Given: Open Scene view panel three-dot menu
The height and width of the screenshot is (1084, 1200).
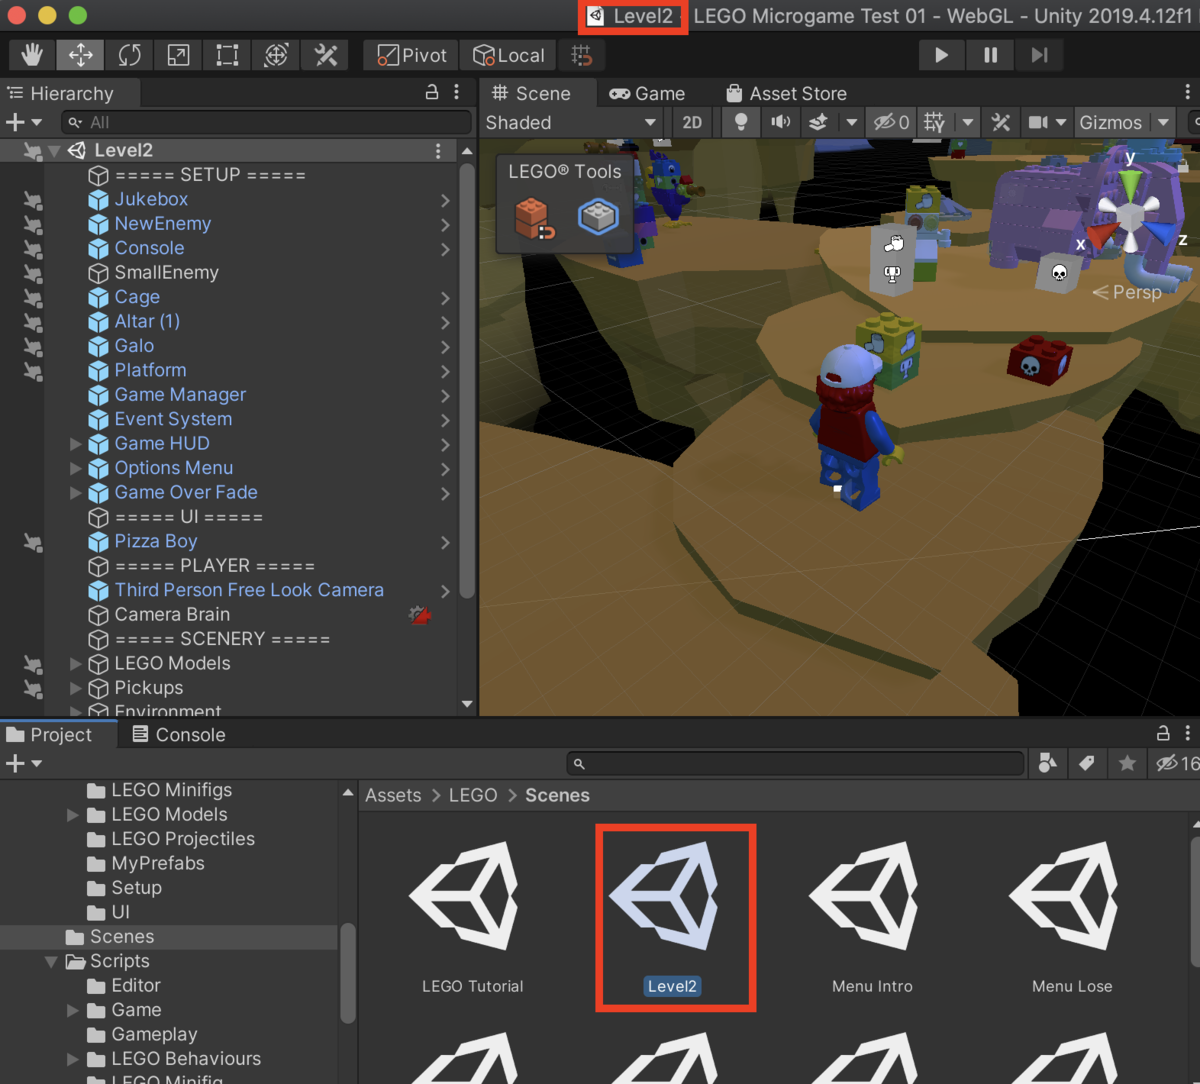Looking at the screenshot, I should [1188, 93].
